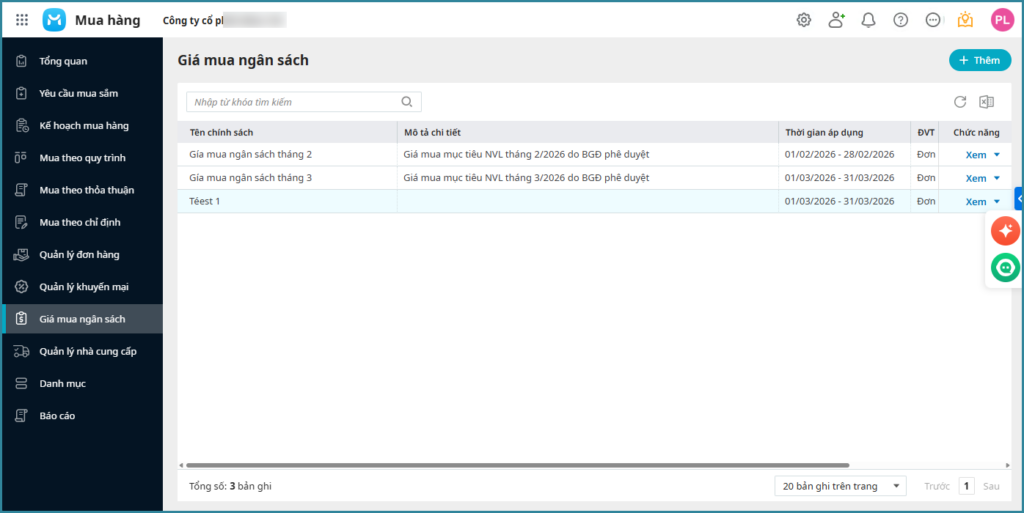Viewport: 1024px width, 513px height.
Task: Open dropdown arrow beside Xem for tháng 2 row
Action: tap(997, 155)
